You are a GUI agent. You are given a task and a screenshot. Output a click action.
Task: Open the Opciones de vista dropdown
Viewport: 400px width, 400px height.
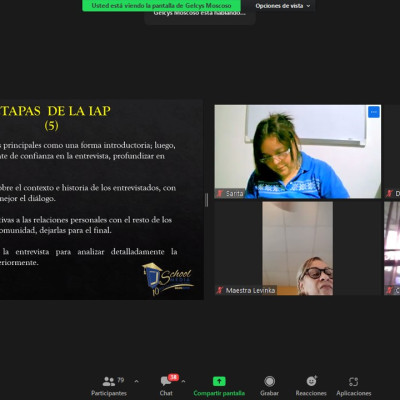(x=283, y=6)
